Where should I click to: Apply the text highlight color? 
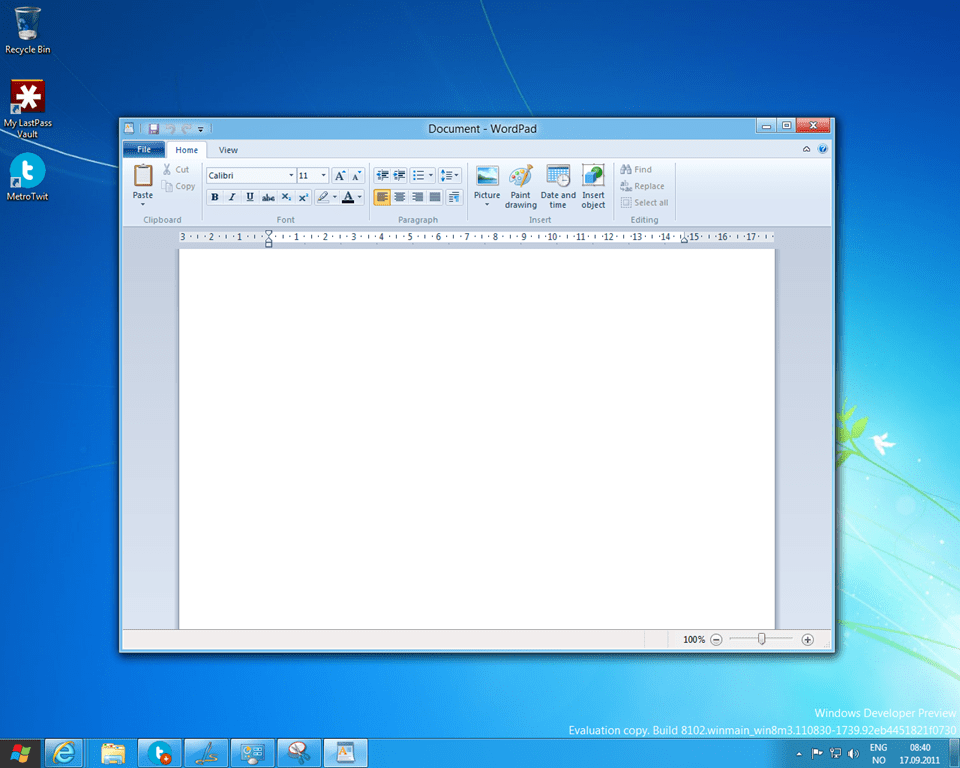pyautogui.click(x=323, y=197)
